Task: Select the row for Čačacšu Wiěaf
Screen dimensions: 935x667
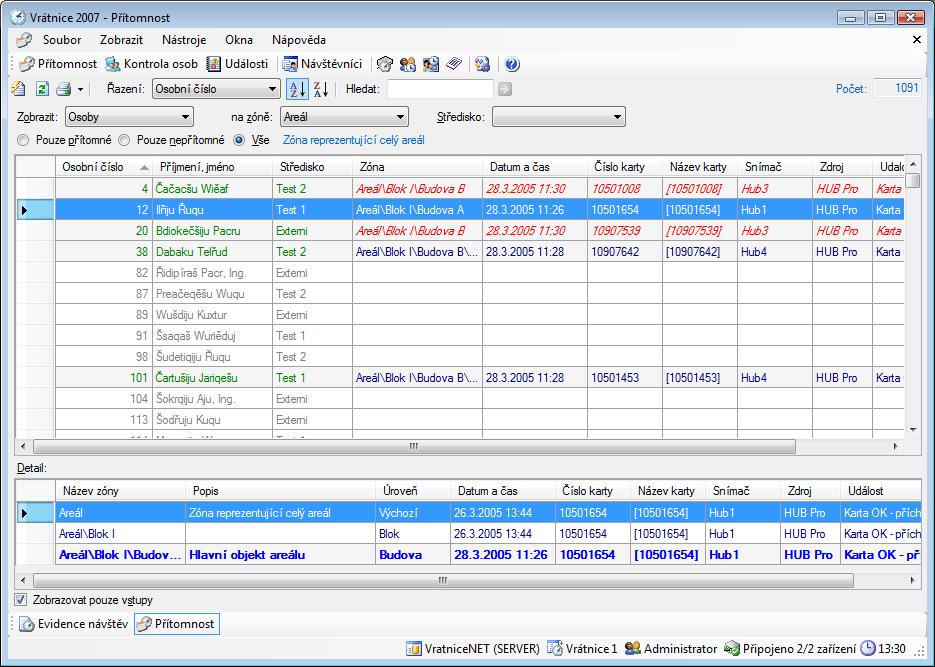Action: pos(460,189)
